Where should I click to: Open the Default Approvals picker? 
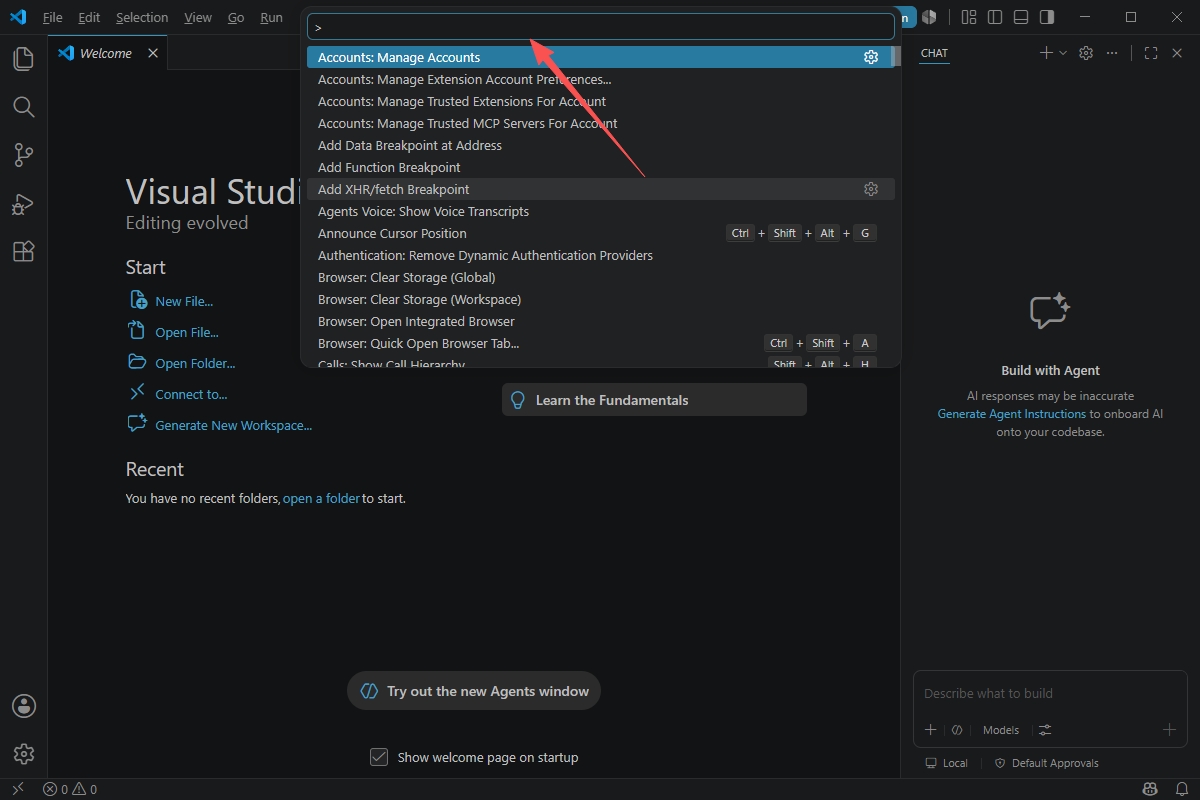[1046, 763]
